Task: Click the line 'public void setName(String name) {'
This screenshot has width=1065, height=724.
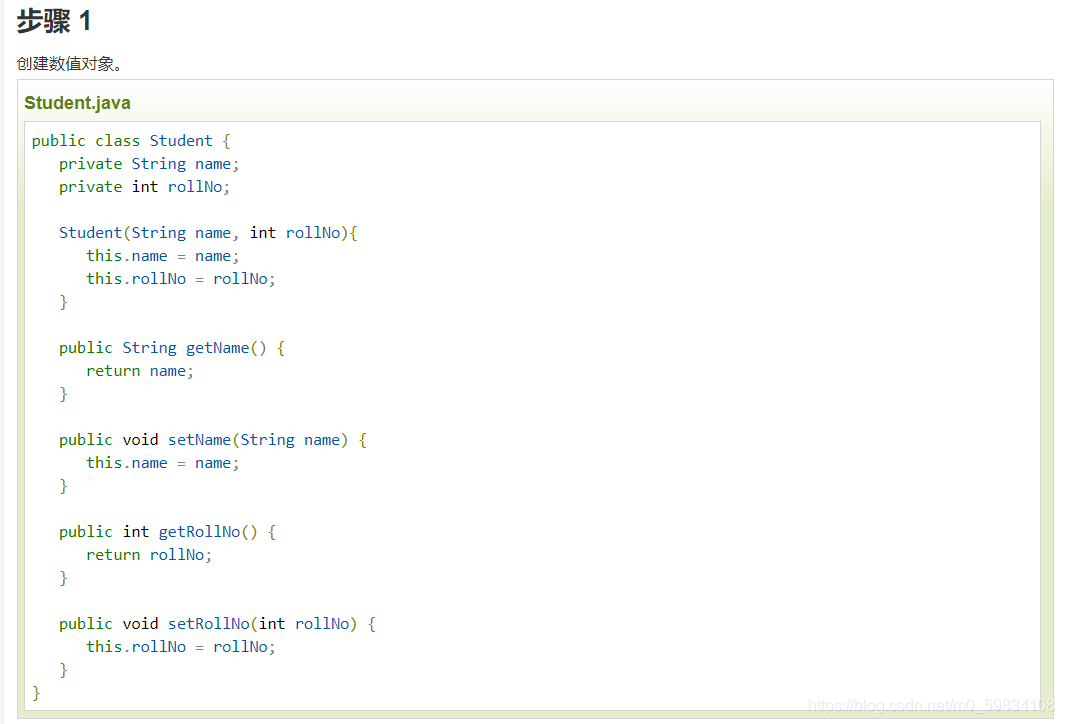Action: (x=213, y=440)
